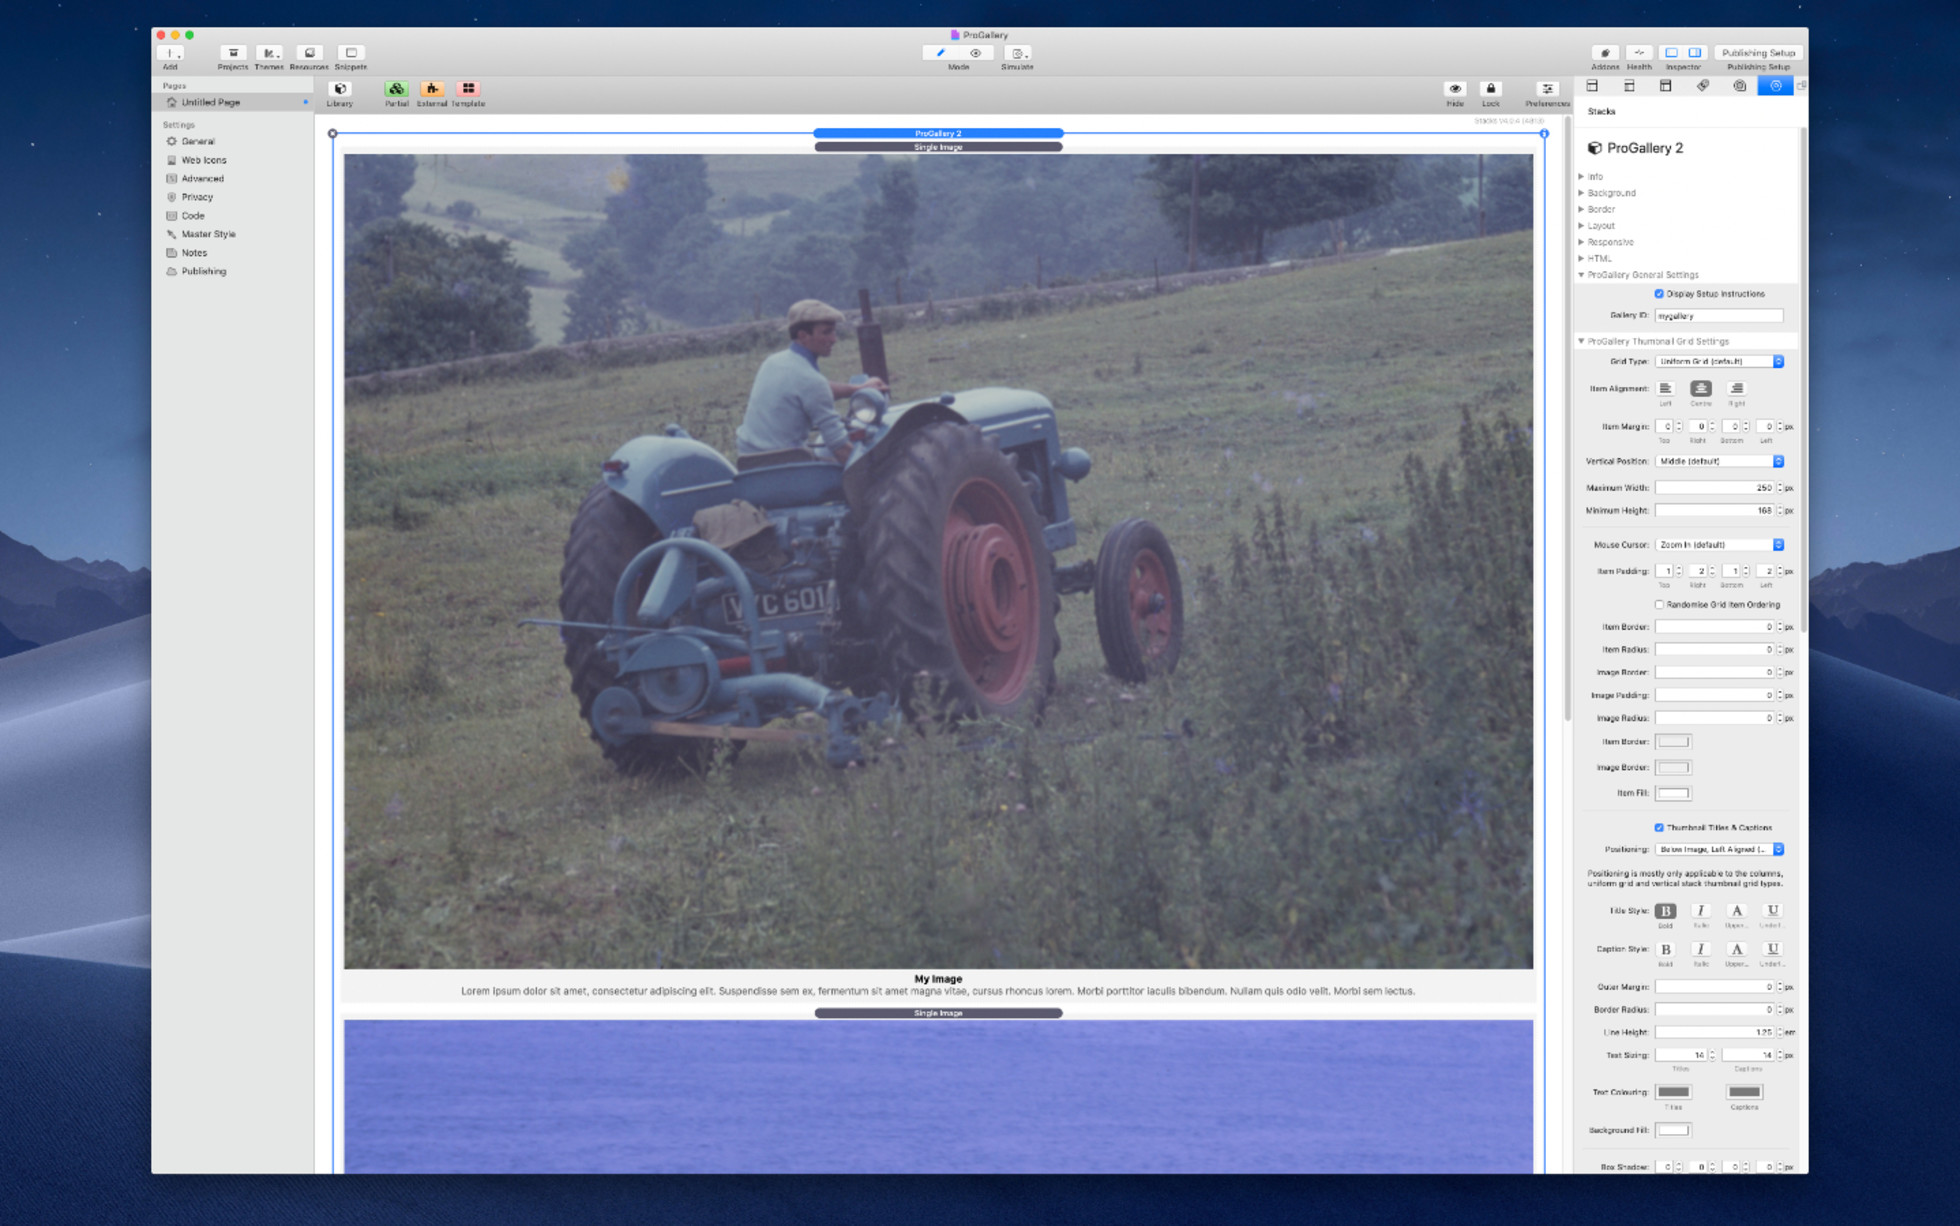The image size is (1960, 1226).
Task: Select the tag inspector tab
Action: click(1703, 86)
